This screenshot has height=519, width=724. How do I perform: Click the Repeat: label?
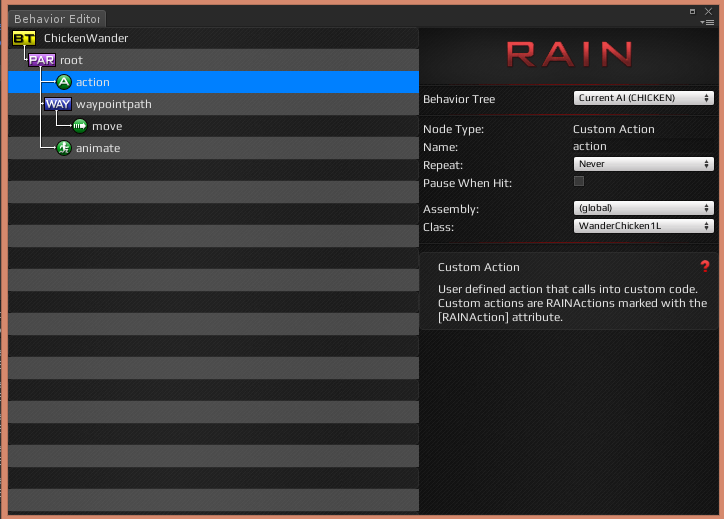[443, 165]
